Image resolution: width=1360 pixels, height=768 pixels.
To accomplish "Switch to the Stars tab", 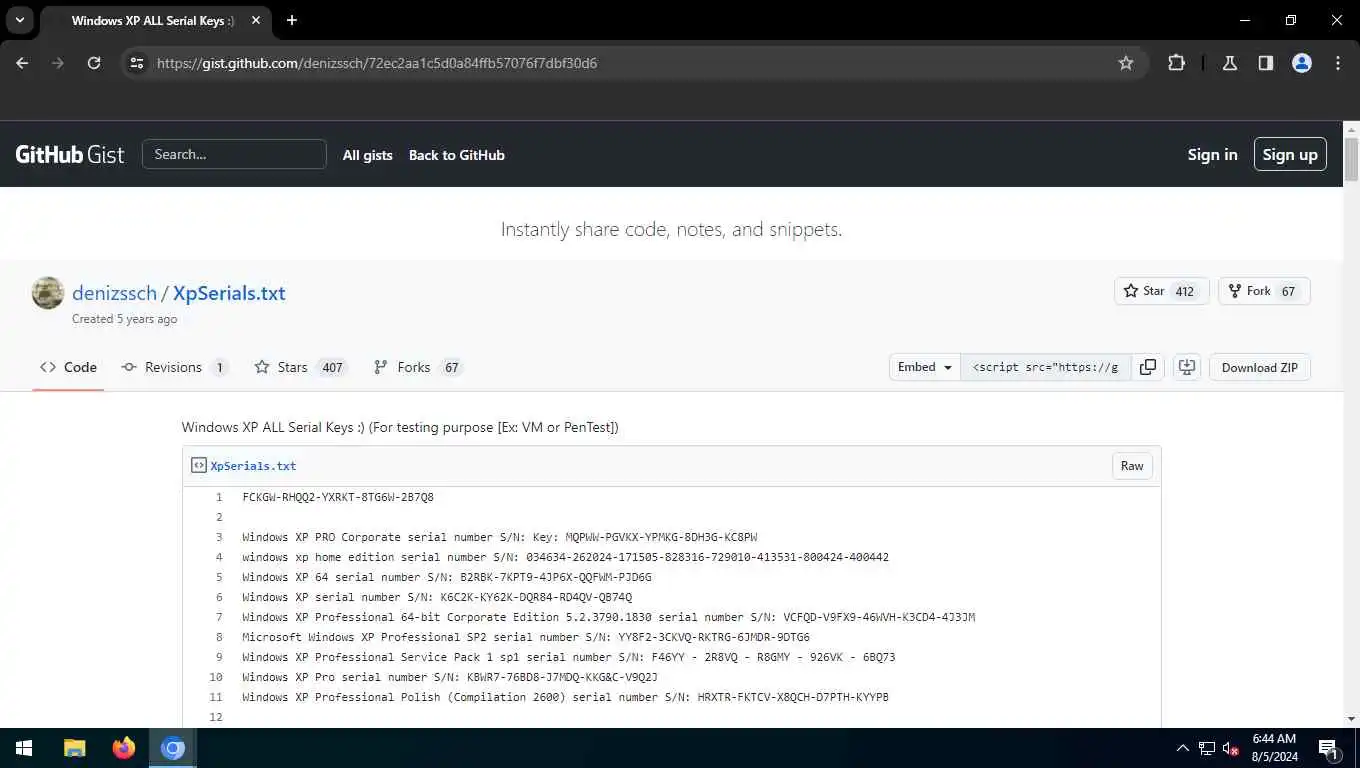I will (299, 367).
